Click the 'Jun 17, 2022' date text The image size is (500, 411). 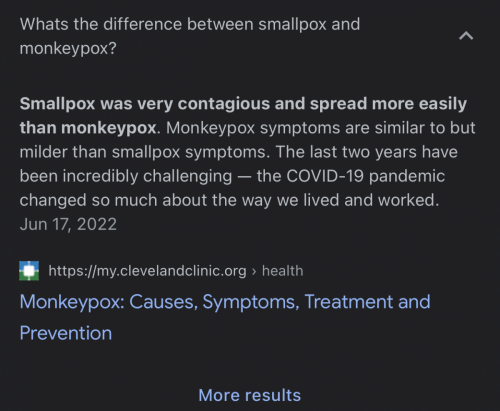pos(68,224)
